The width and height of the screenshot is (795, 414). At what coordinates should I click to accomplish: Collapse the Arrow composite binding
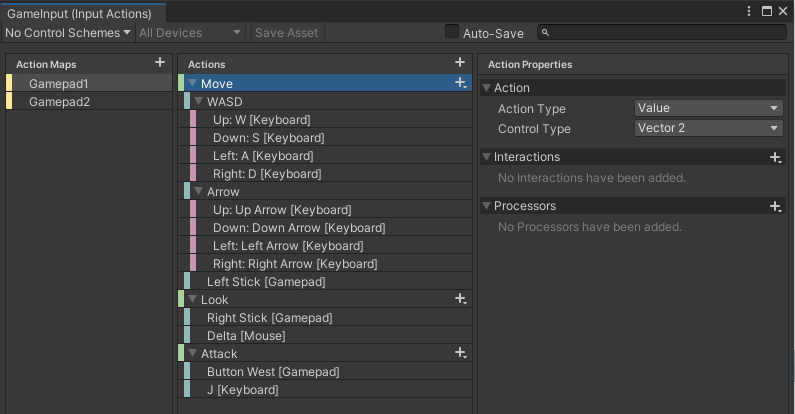click(x=198, y=192)
